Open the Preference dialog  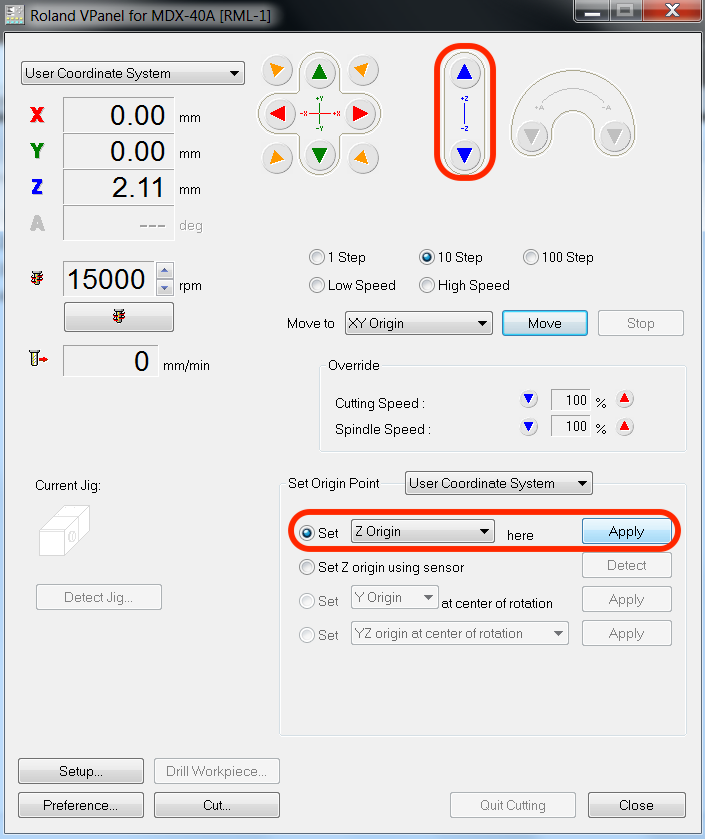click(81, 805)
